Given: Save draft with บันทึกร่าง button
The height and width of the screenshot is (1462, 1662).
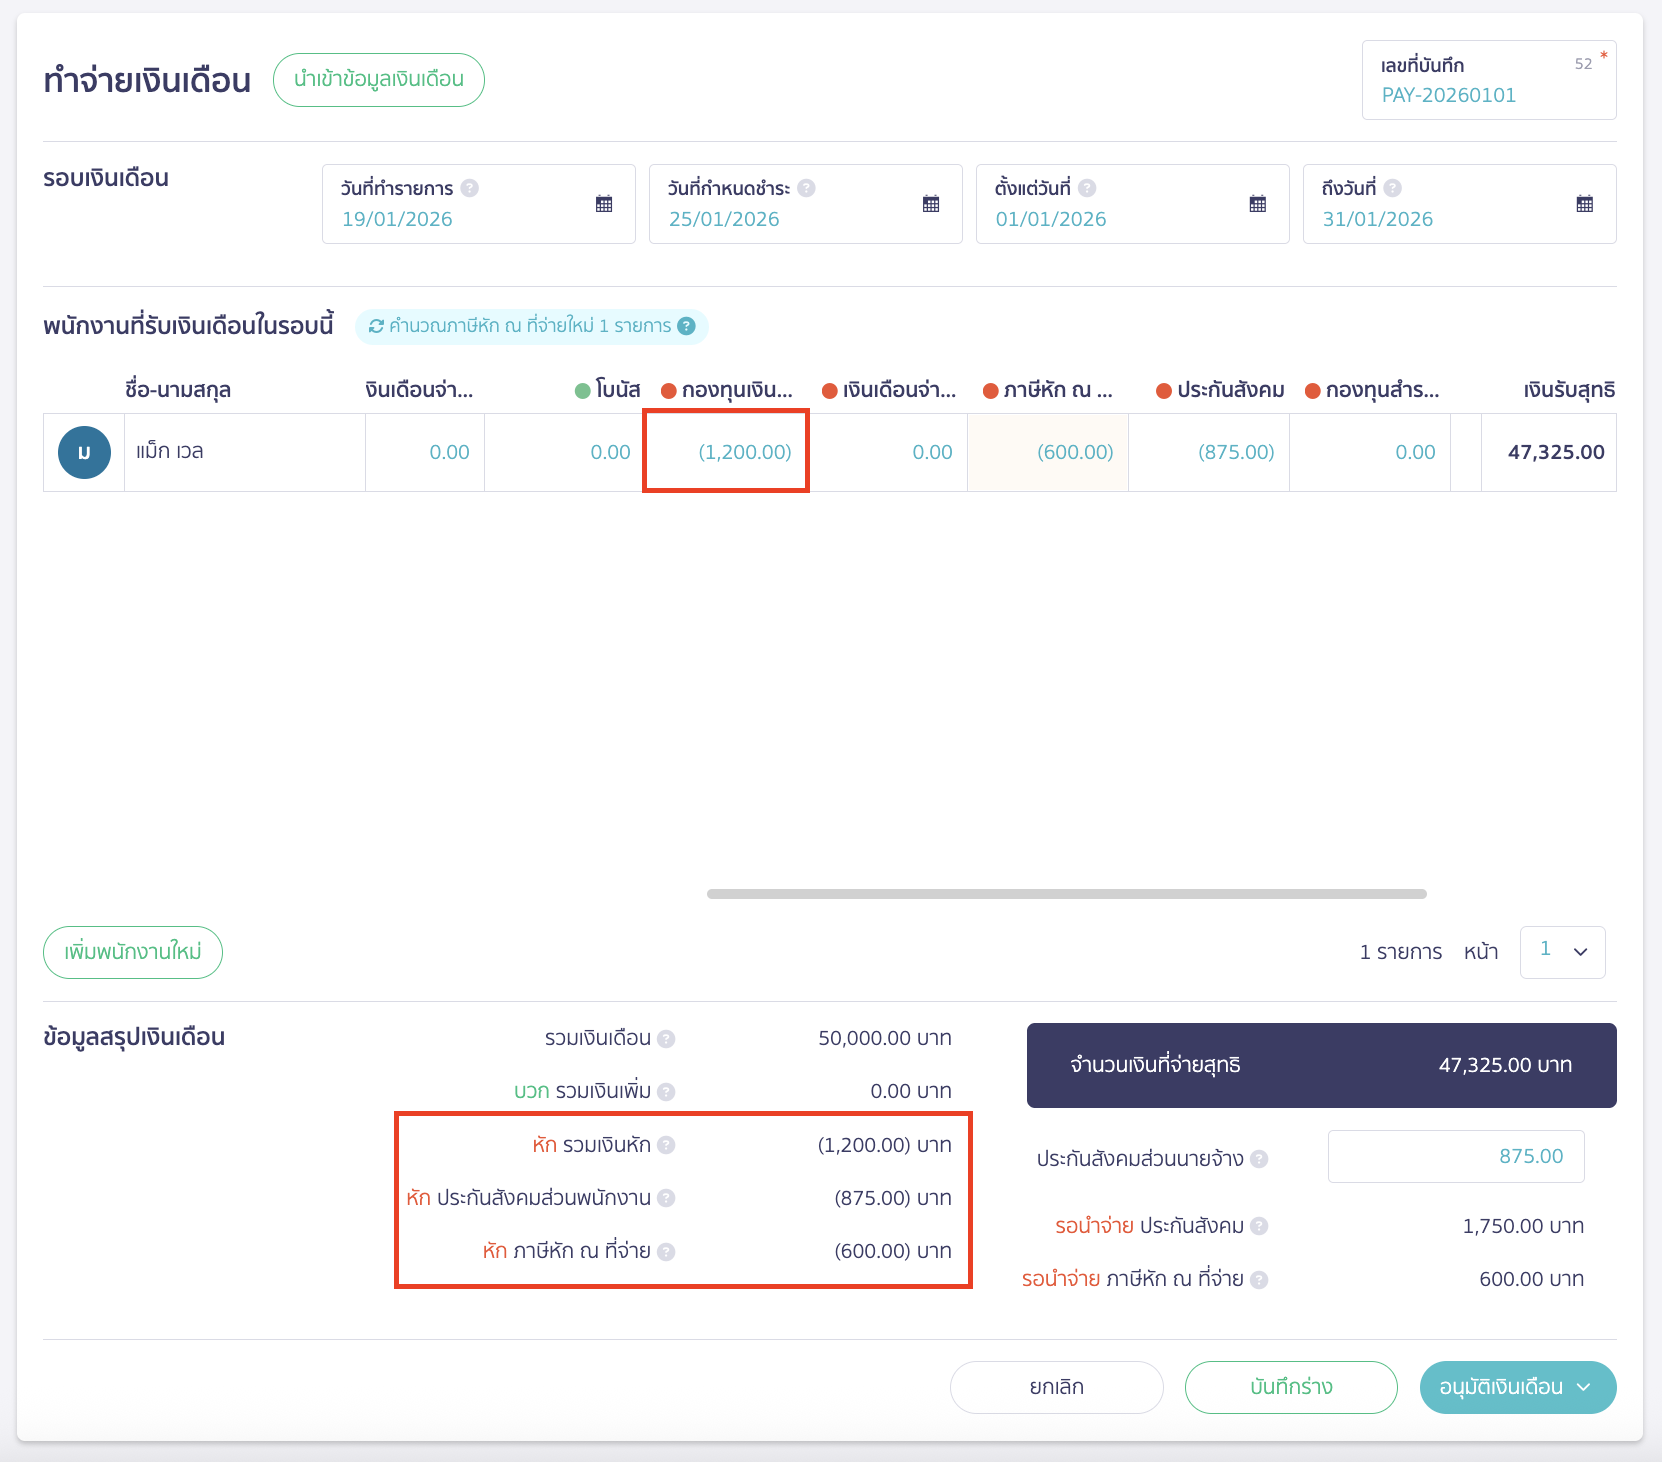Looking at the screenshot, I should coord(1291,1387).
